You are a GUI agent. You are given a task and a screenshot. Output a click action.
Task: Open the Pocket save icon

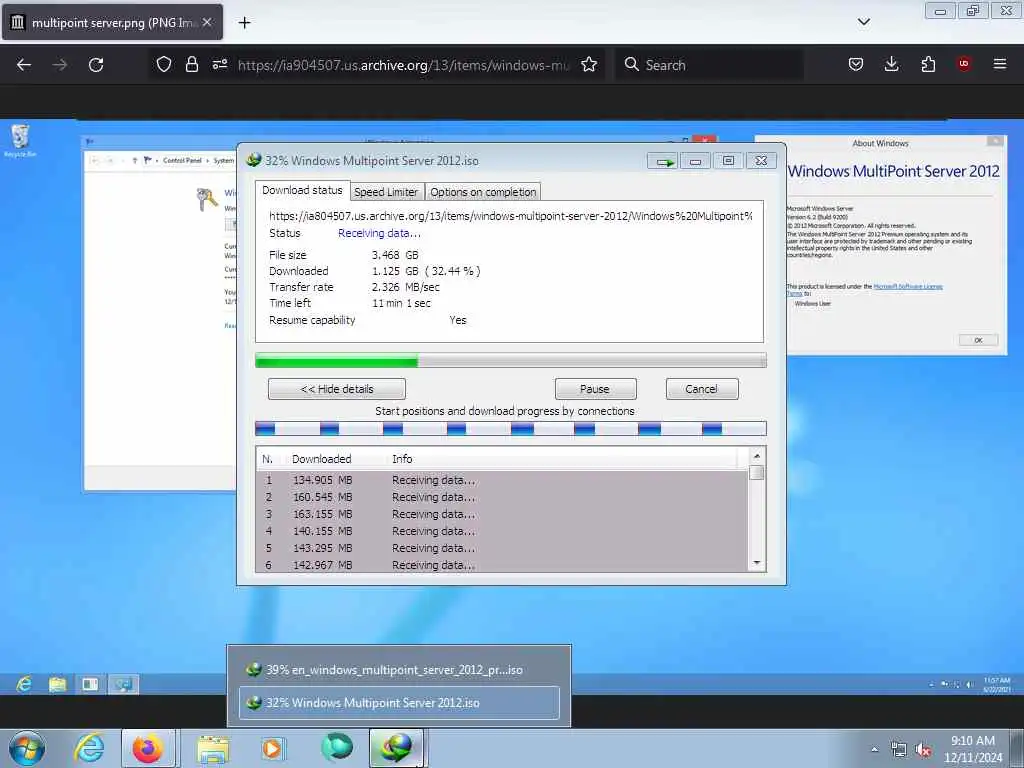click(856, 64)
